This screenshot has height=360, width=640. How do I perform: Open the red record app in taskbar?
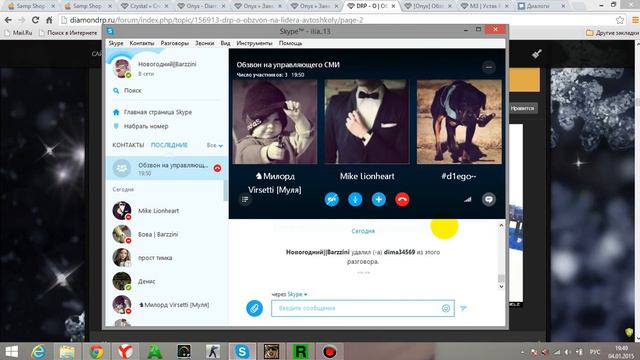329,352
